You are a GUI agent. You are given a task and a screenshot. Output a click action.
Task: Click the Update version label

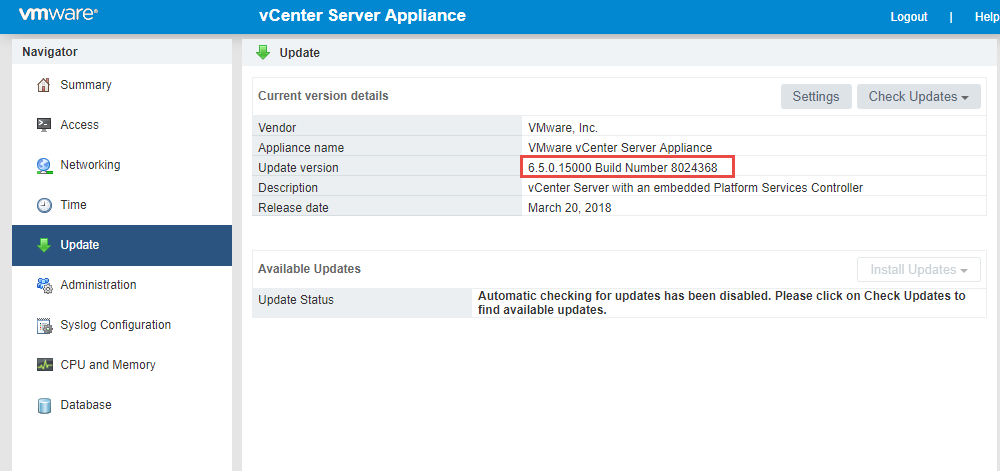click(298, 168)
